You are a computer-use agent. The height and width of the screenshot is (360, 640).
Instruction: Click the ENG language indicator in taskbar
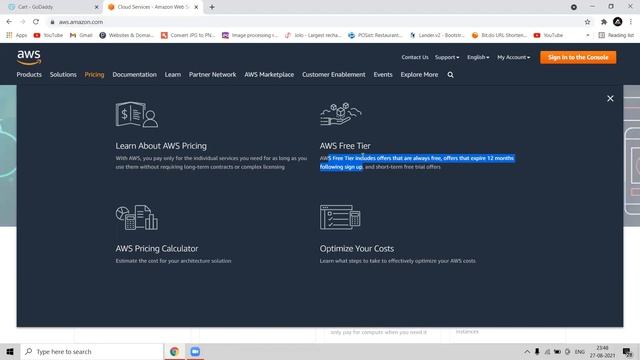pos(580,351)
